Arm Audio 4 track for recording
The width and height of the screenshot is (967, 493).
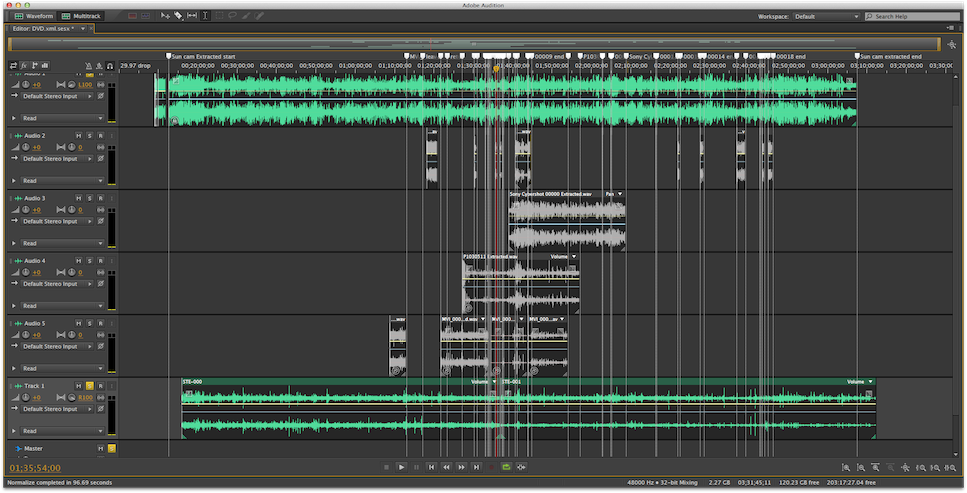coord(100,261)
